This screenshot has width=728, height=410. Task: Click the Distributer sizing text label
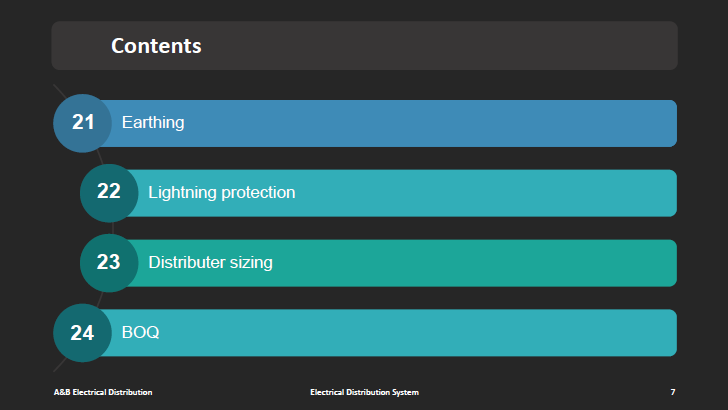[x=210, y=263]
